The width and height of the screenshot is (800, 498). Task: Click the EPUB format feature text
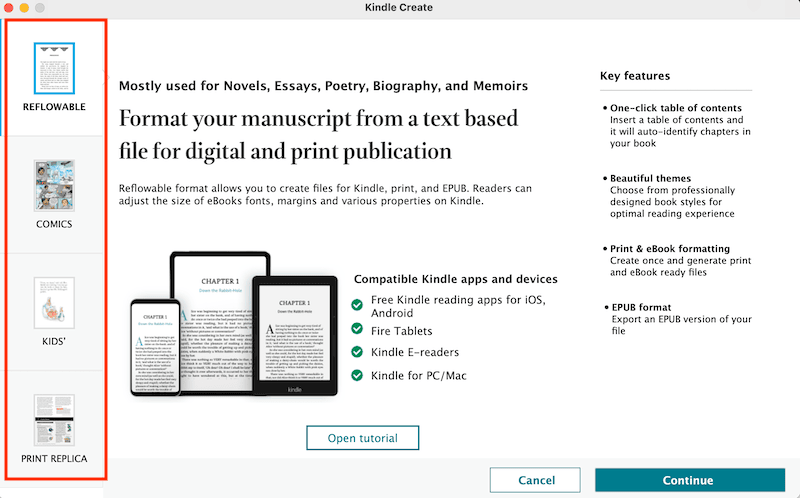pos(678,319)
